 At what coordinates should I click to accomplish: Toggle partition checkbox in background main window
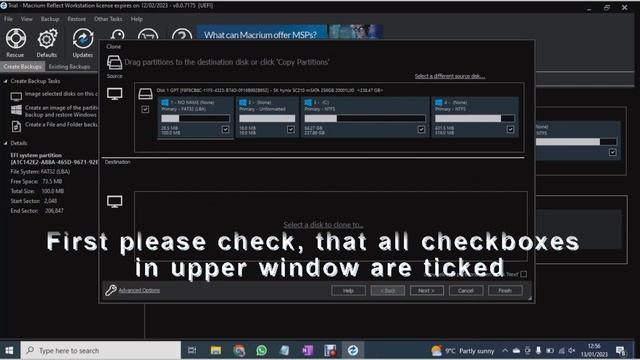pyautogui.click(x=613, y=152)
